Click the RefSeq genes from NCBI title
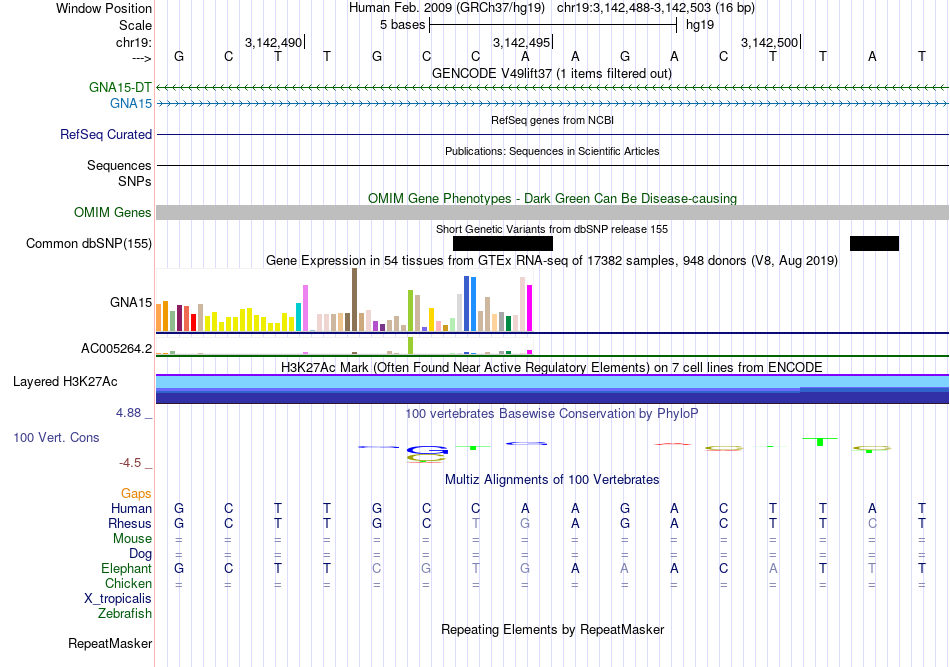950x667 pixels. pos(552,120)
